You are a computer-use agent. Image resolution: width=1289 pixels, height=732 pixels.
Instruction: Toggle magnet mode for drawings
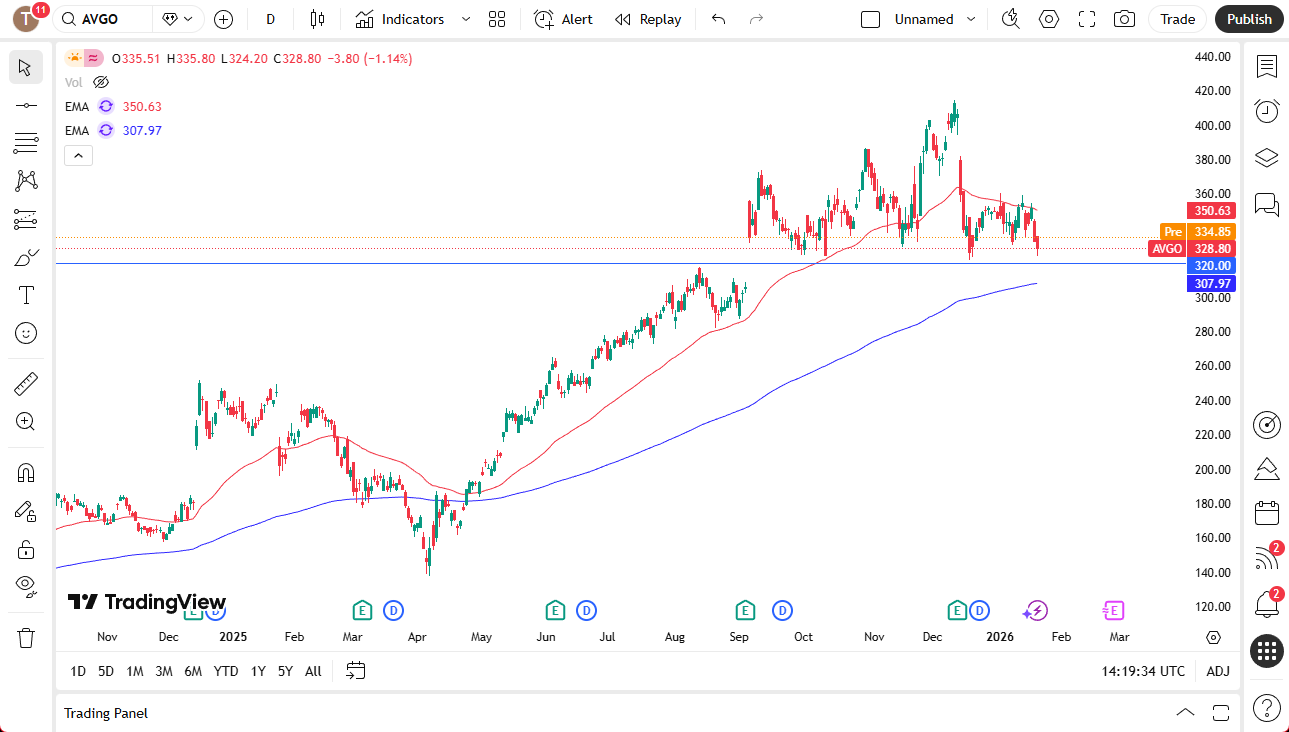click(26, 473)
